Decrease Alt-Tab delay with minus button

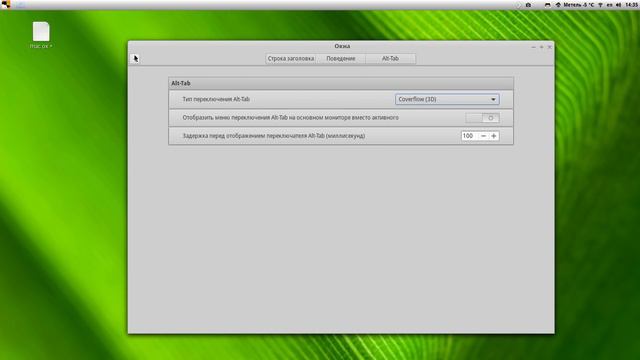[483, 136]
